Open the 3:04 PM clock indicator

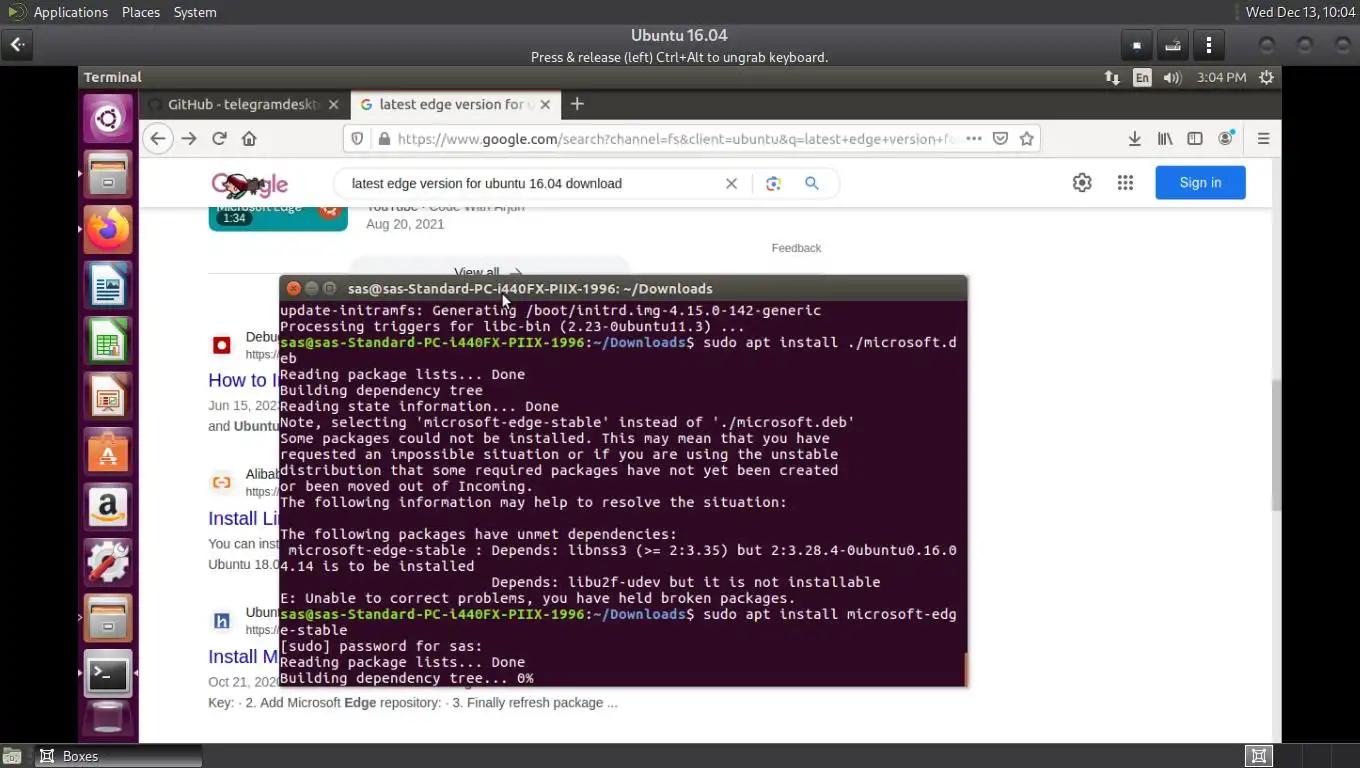1221,77
